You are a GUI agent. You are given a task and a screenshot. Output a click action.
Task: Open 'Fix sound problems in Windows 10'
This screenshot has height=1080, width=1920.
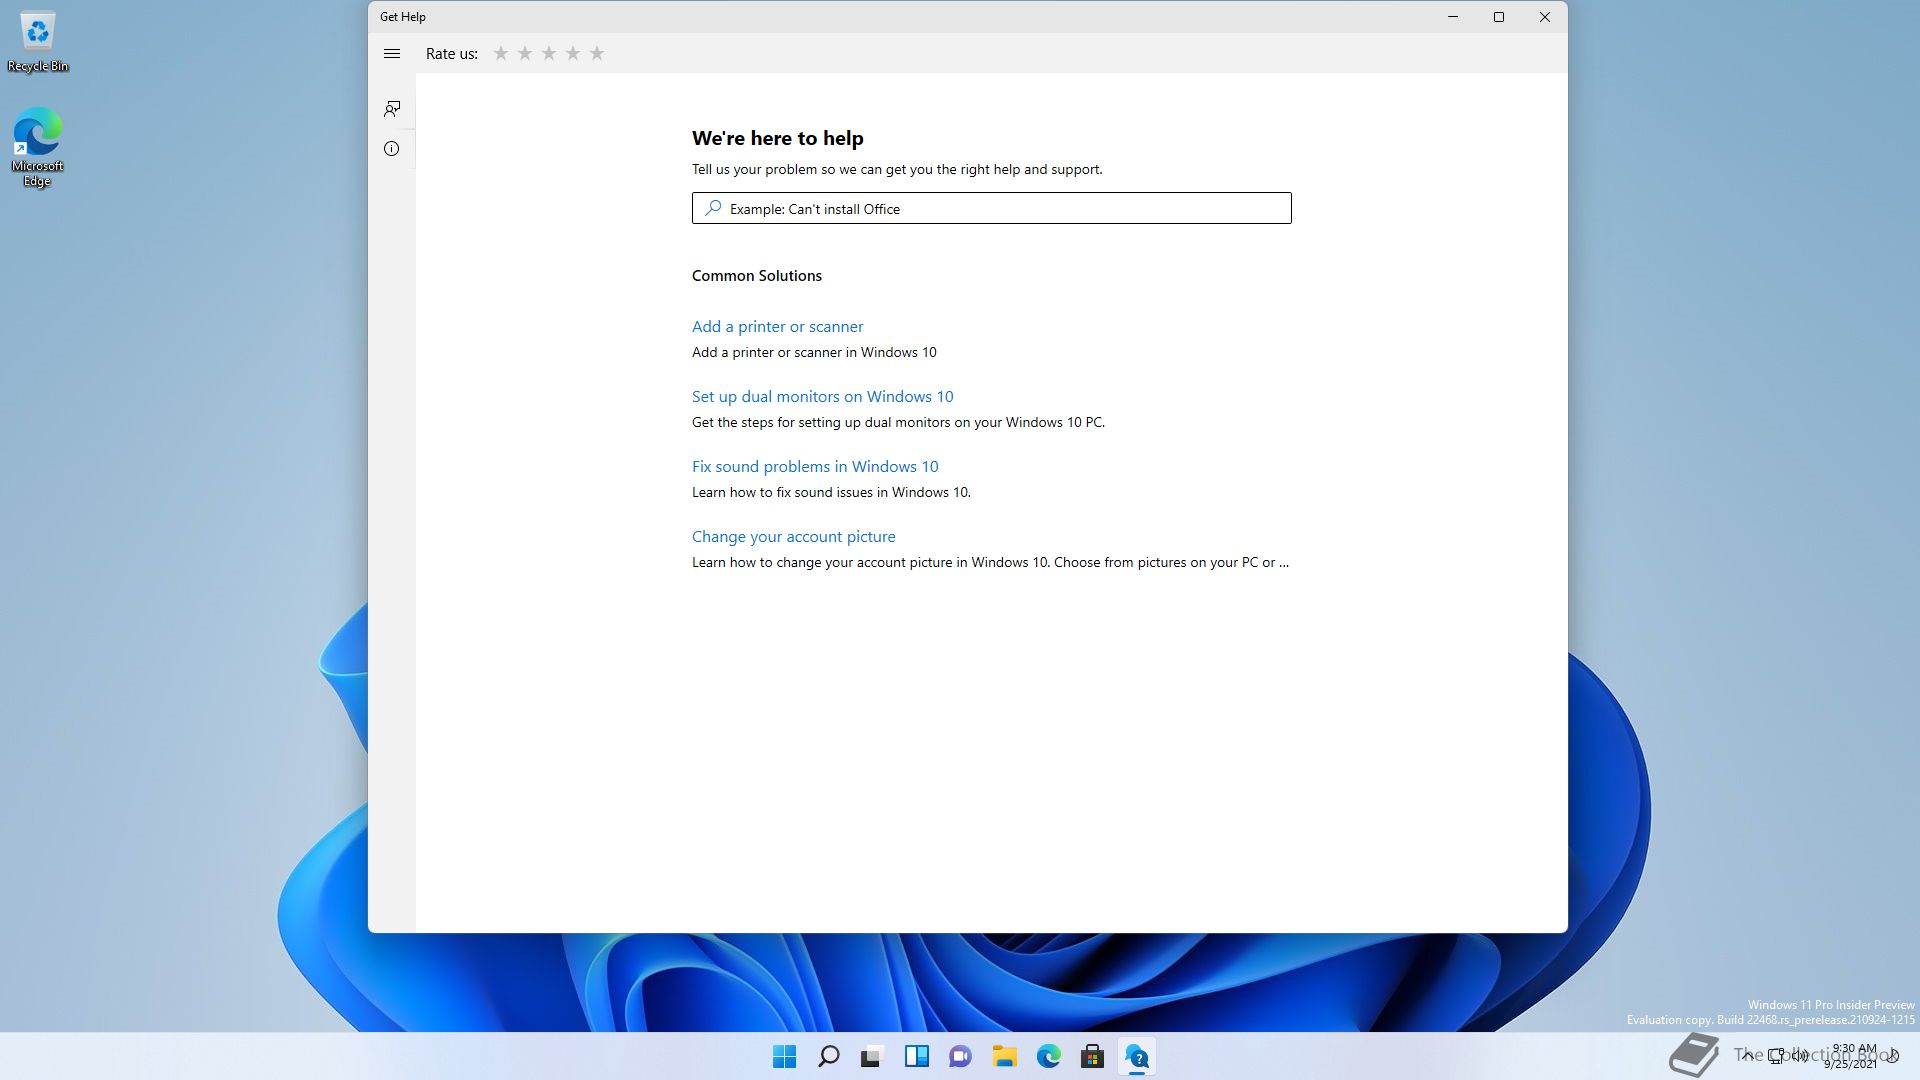point(815,467)
